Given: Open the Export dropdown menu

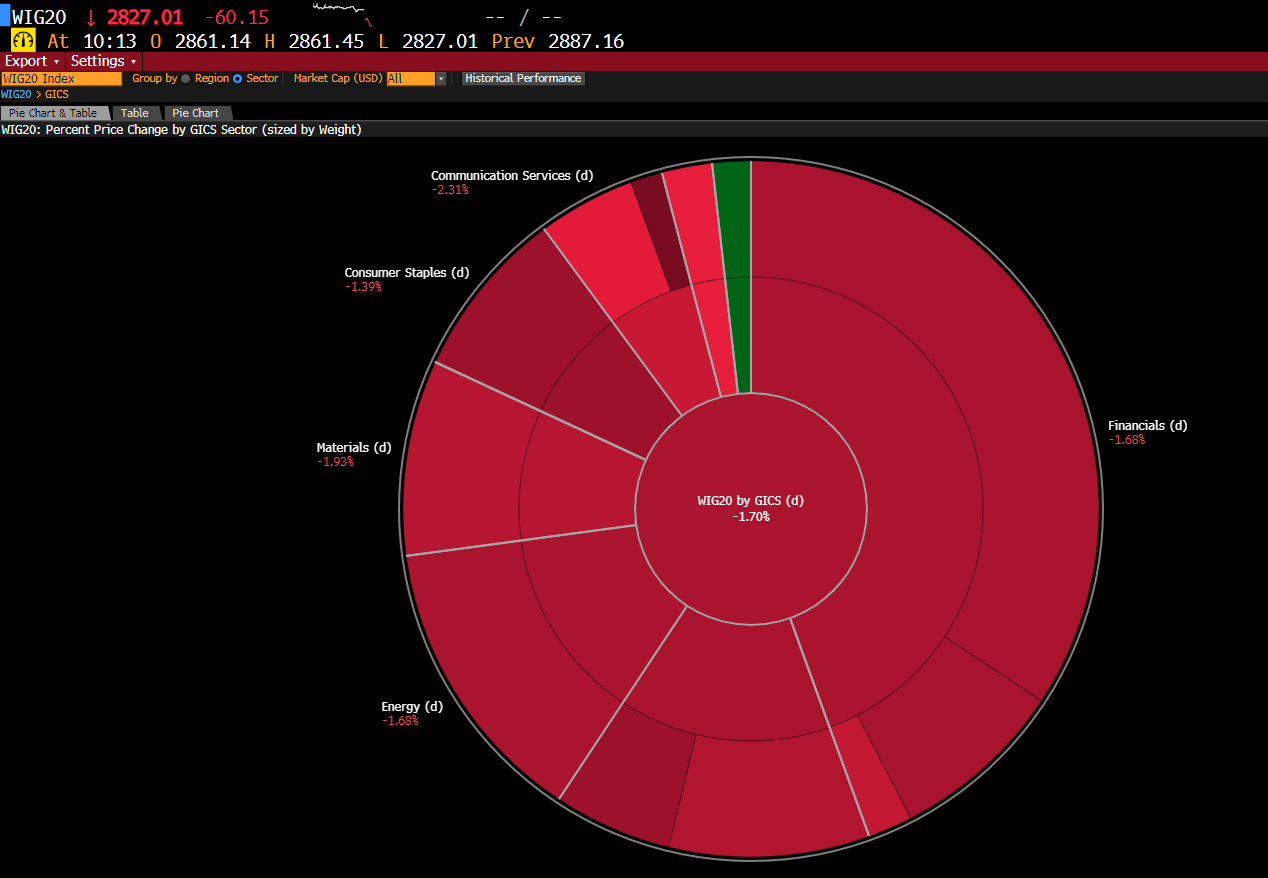Looking at the screenshot, I should pyautogui.click(x=33, y=61).
